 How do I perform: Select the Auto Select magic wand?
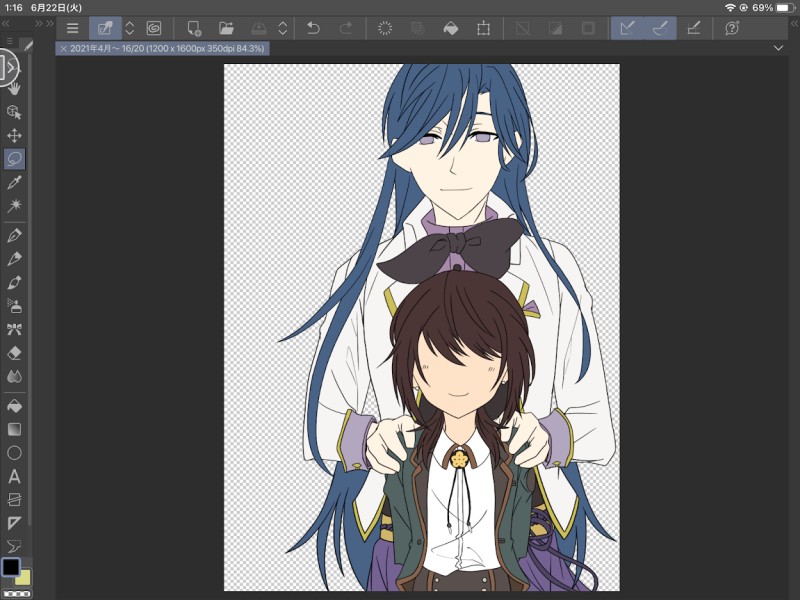click(x=14, y=206)
